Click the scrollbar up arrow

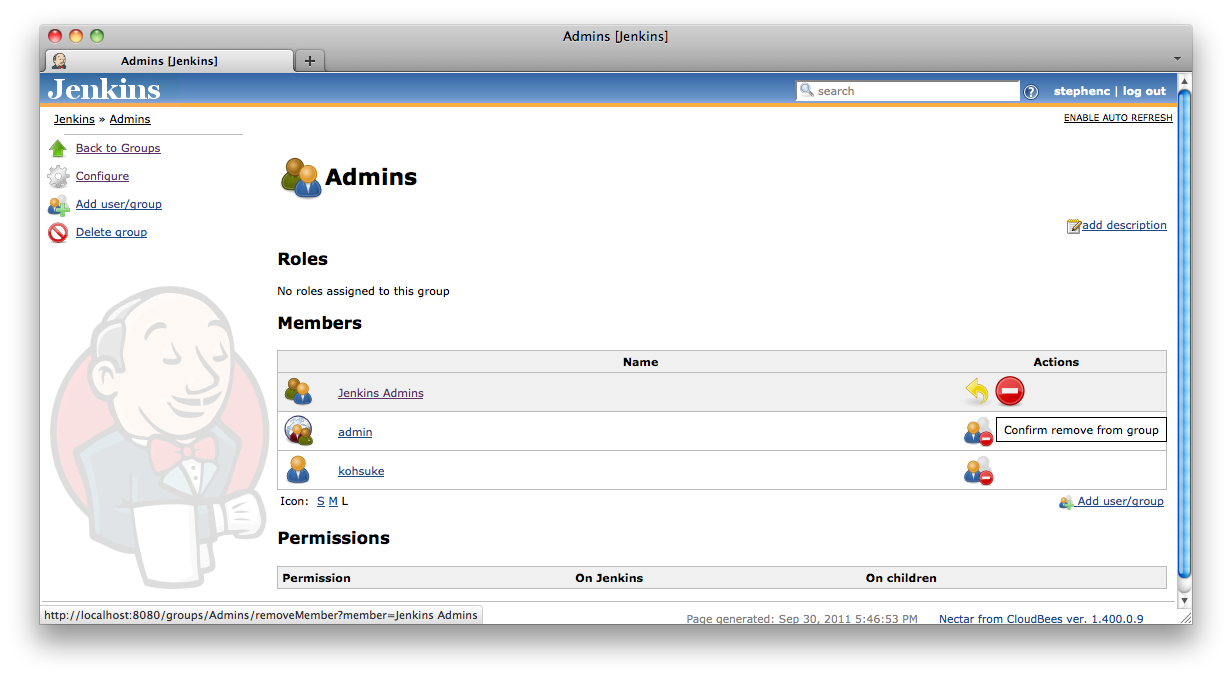[x=1184, y=80]
